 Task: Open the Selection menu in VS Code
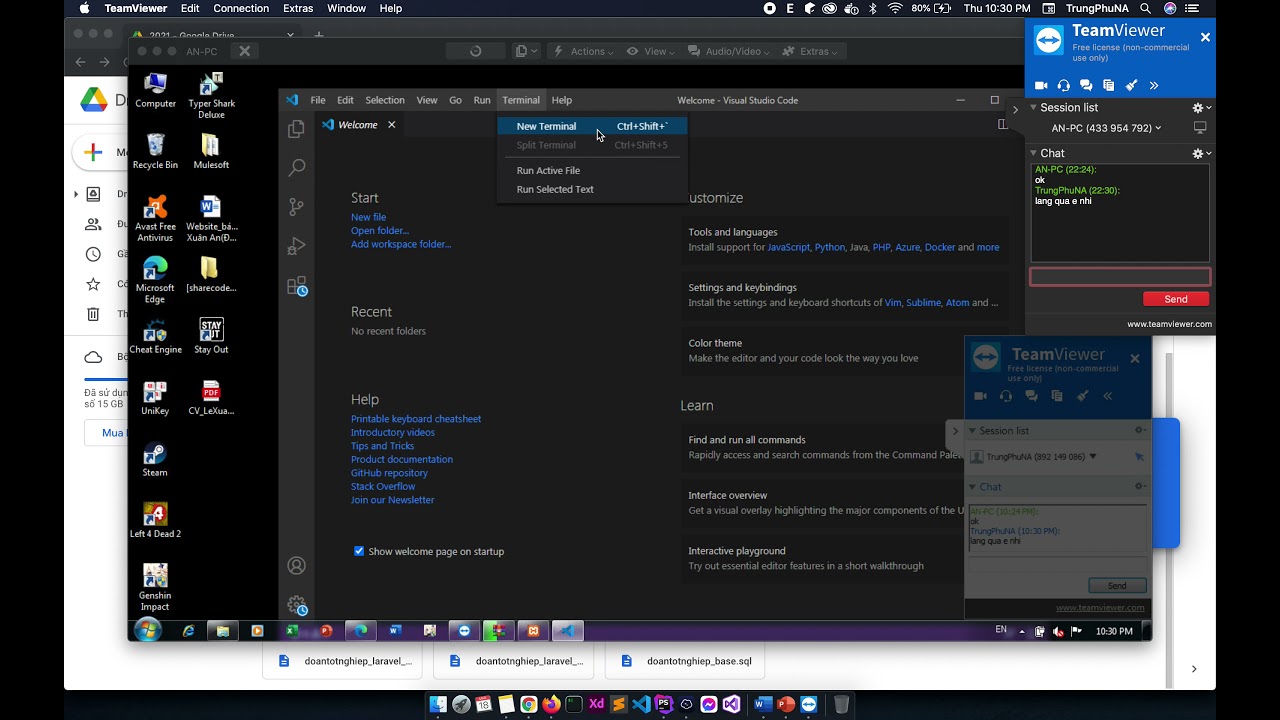tap(385, 100)
